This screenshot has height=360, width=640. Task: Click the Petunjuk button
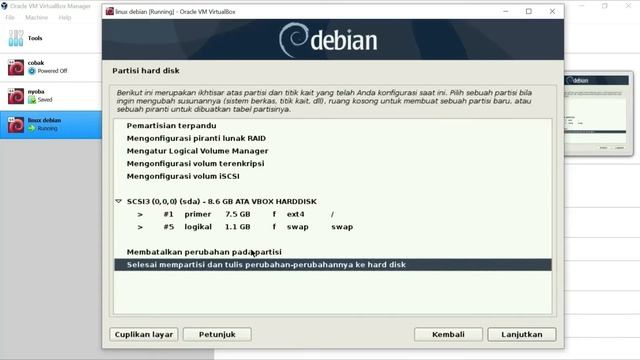click(217, 334)
